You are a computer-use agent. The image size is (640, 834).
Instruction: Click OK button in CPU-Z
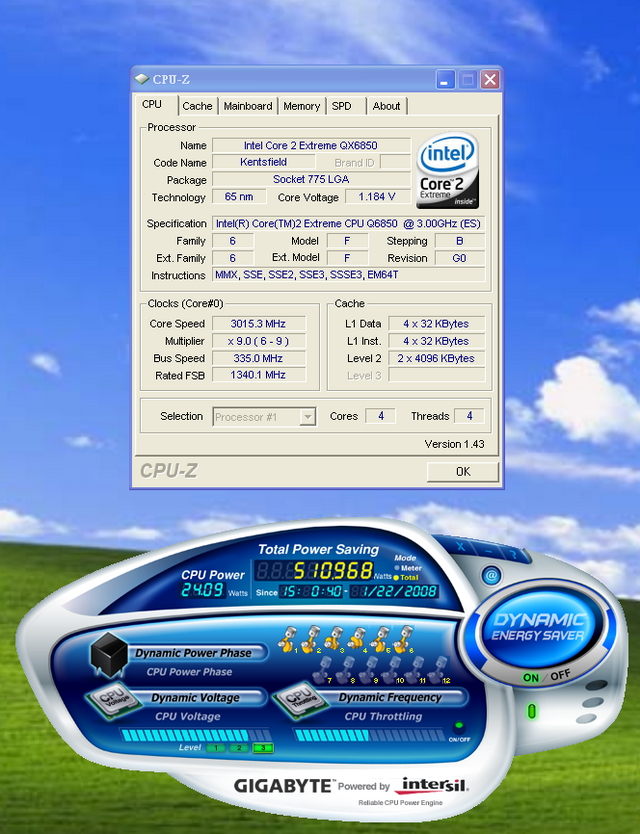463,471
